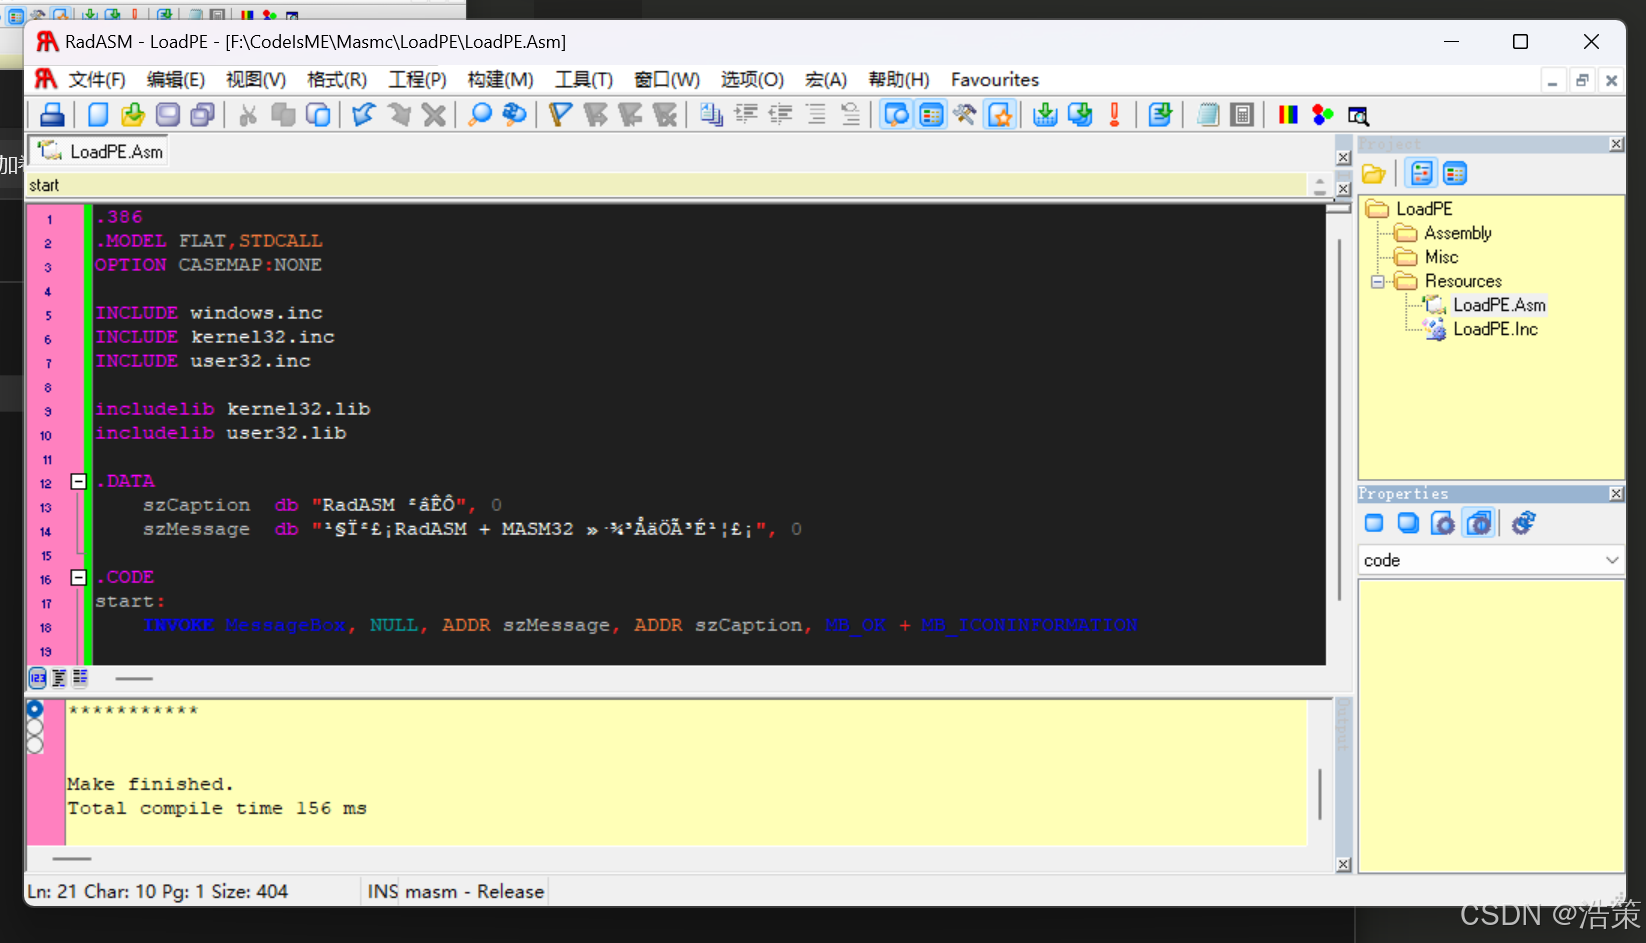
Task: Open the 帮助(H) menu
Action: 898,80
